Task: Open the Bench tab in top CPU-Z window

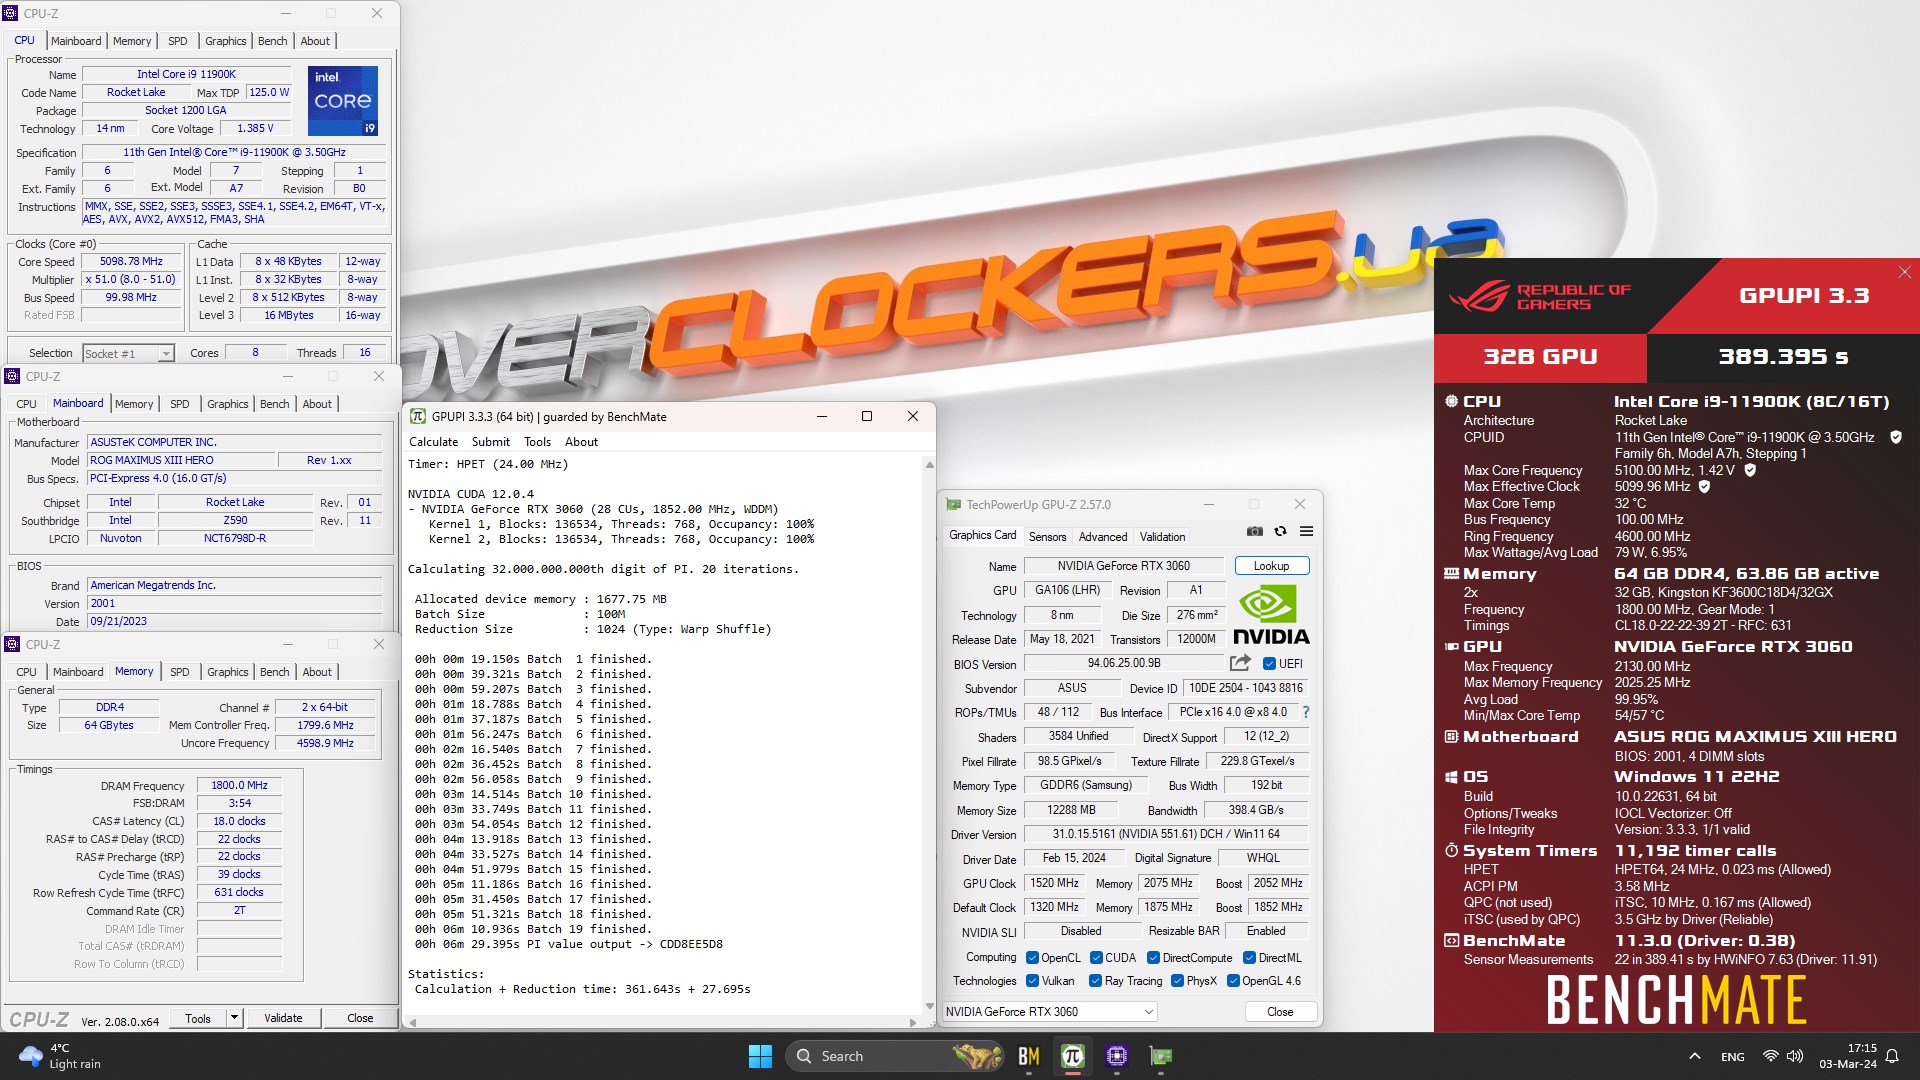Action: (x=272, y=41)
